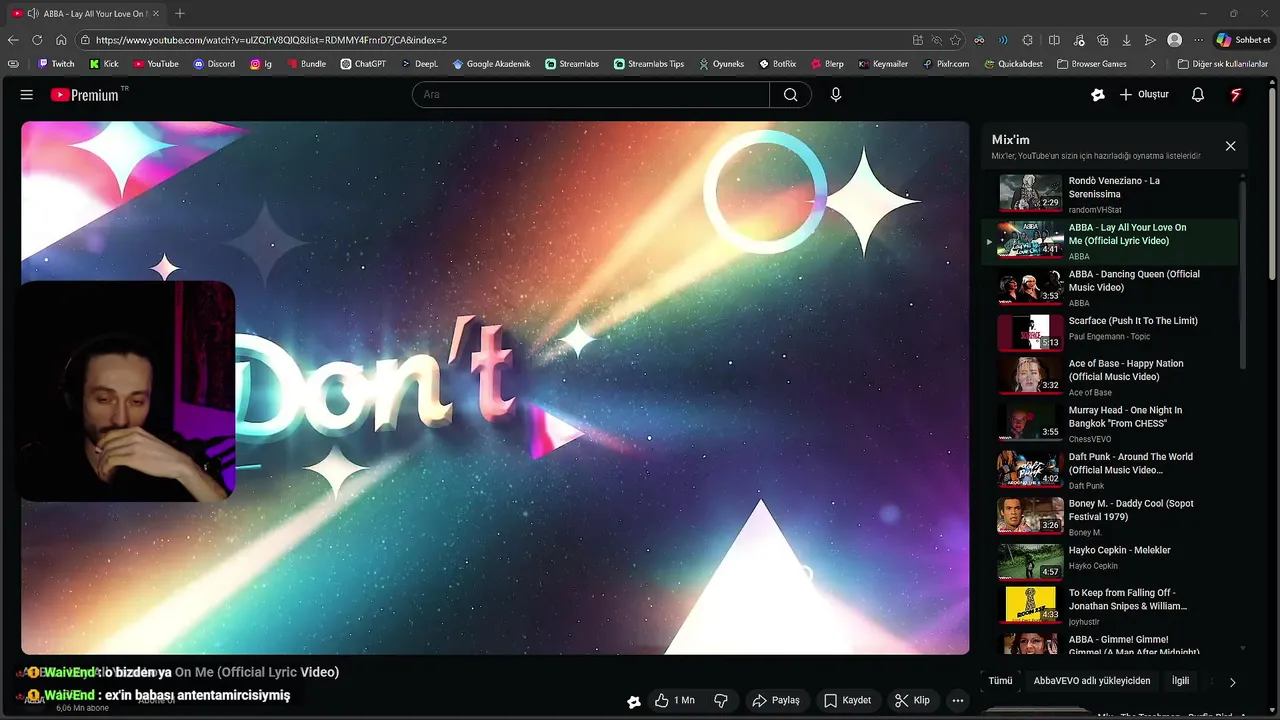Screen dimensions: 1280x720
Task: Show hidden bookmarks overflow chevron
Action: pos(1153,64)
